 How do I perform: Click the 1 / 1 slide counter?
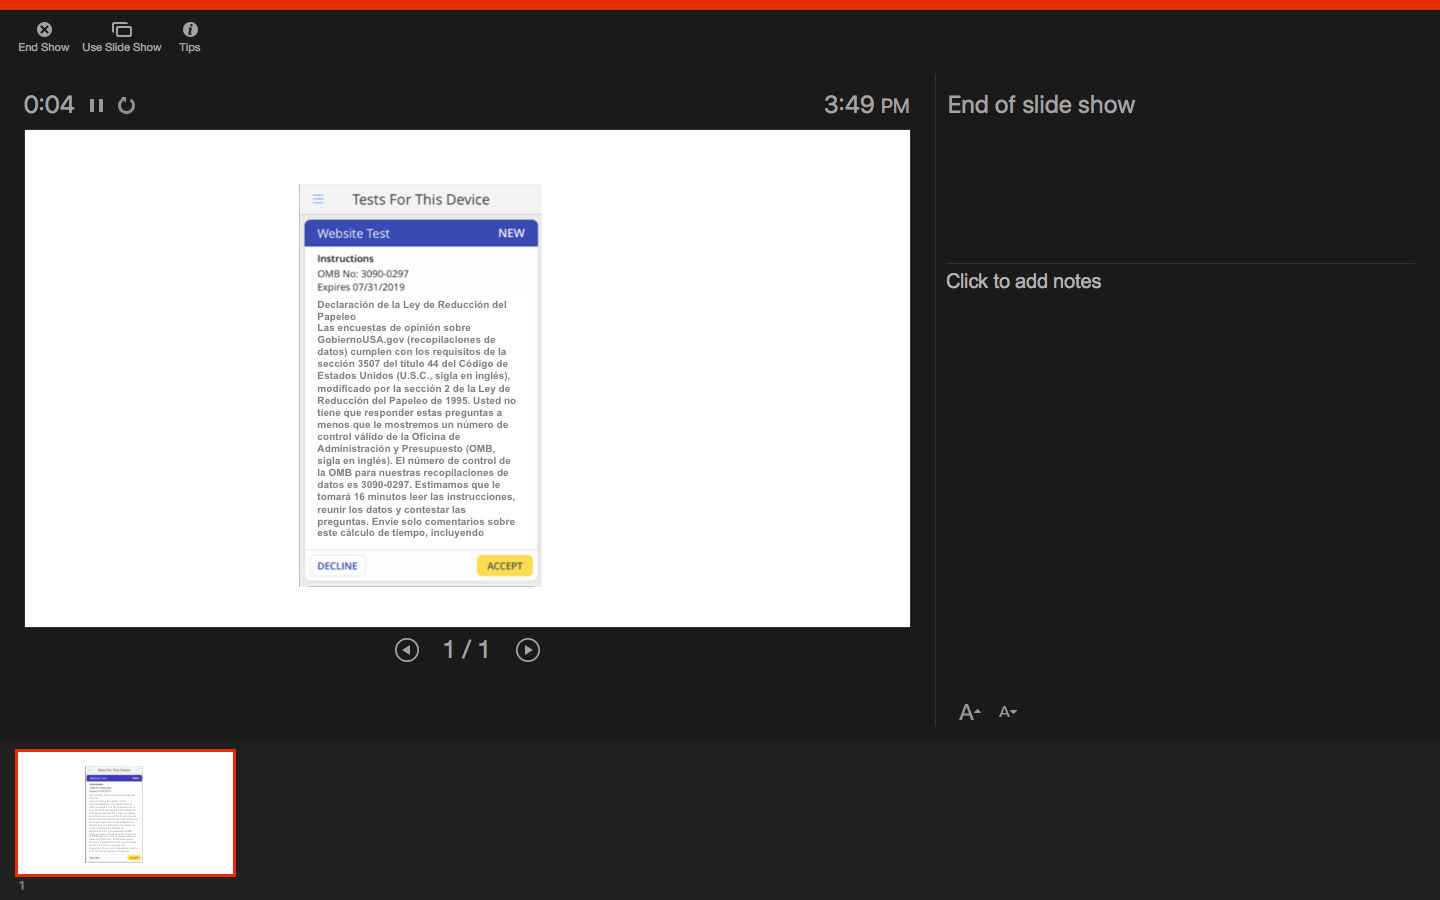click(467, 650)
